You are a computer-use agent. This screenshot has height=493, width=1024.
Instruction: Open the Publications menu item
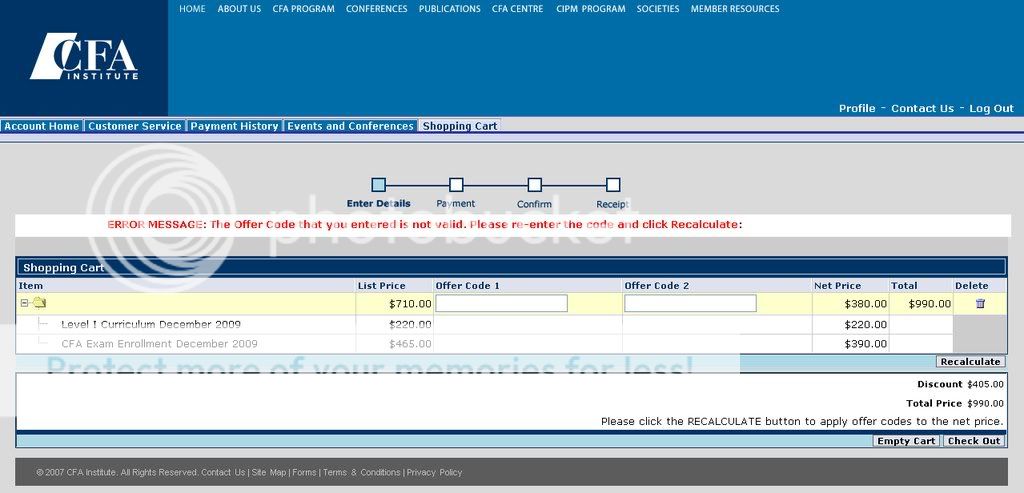pos(449,9)
